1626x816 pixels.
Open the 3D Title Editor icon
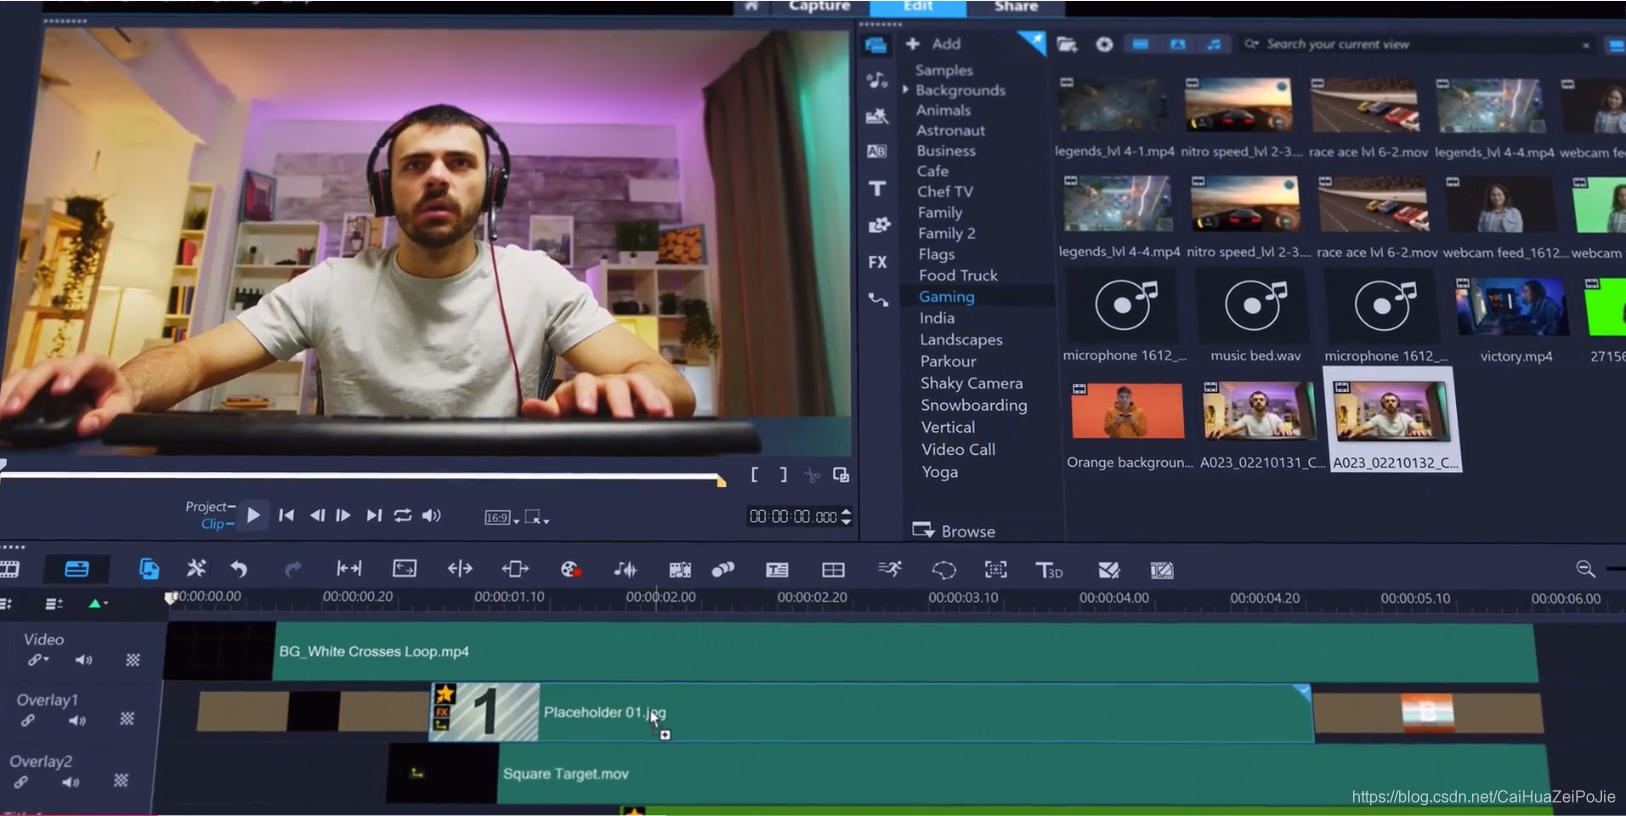(1049, 570)
